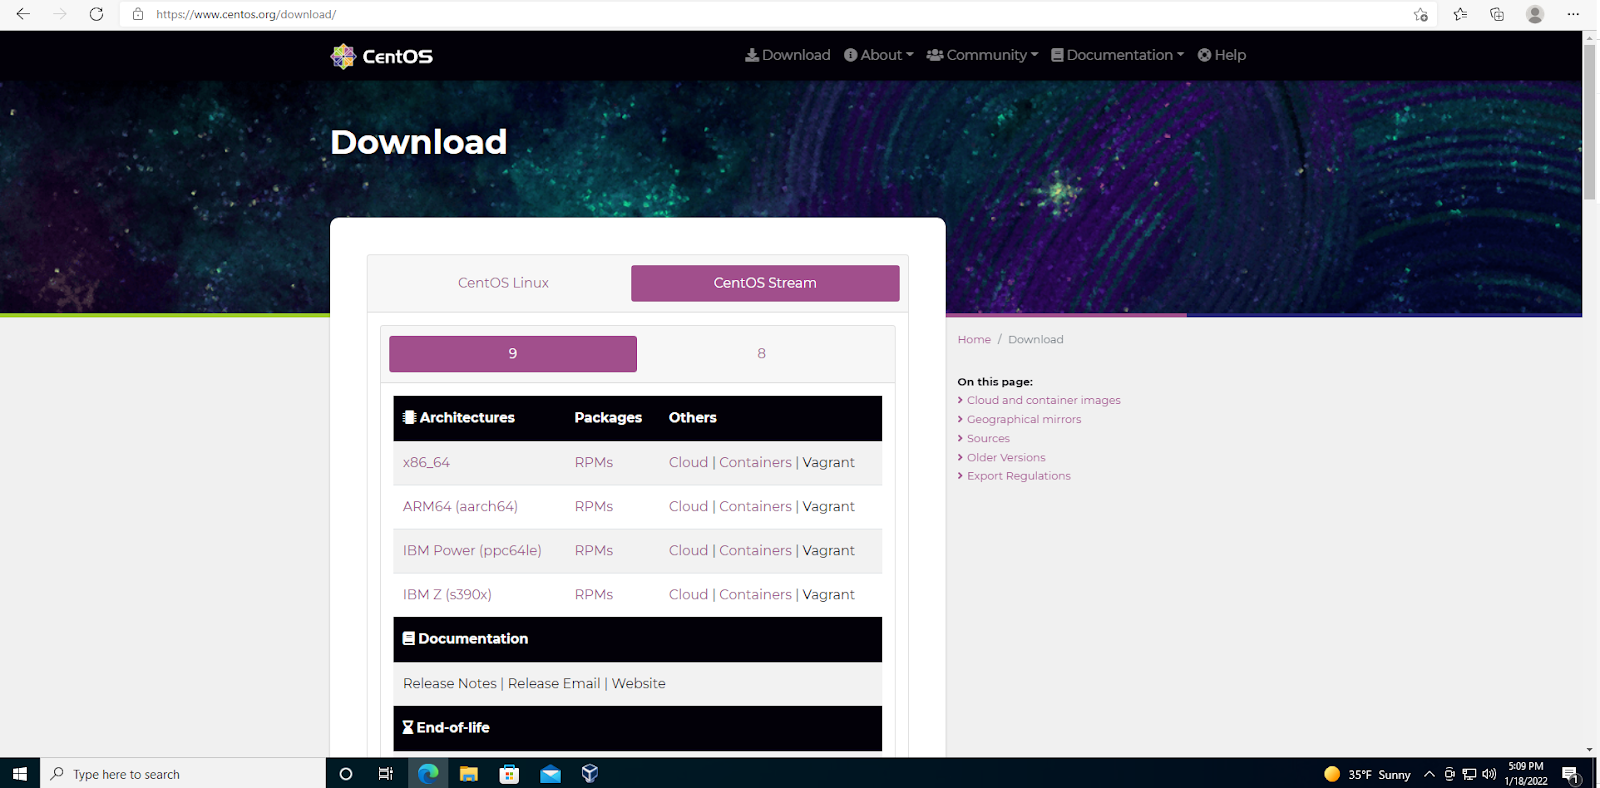The height and width of the screenshot is (788, 1600).
Task: Expand the Documentation dropdown menu
Action: coord(1118,55)
